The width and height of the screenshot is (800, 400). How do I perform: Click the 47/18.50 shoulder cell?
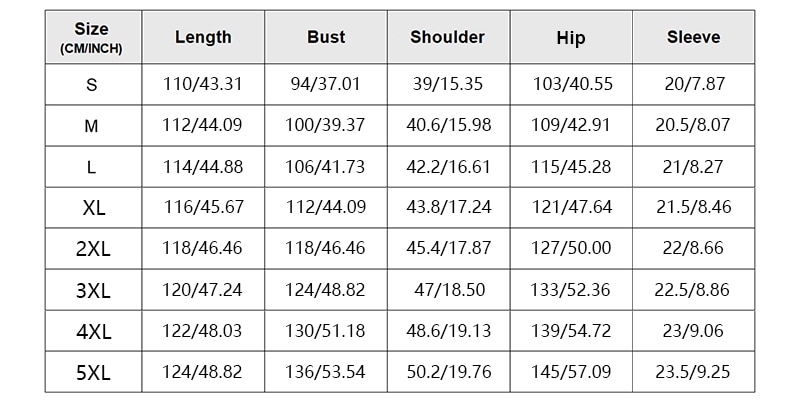[448, 290]
